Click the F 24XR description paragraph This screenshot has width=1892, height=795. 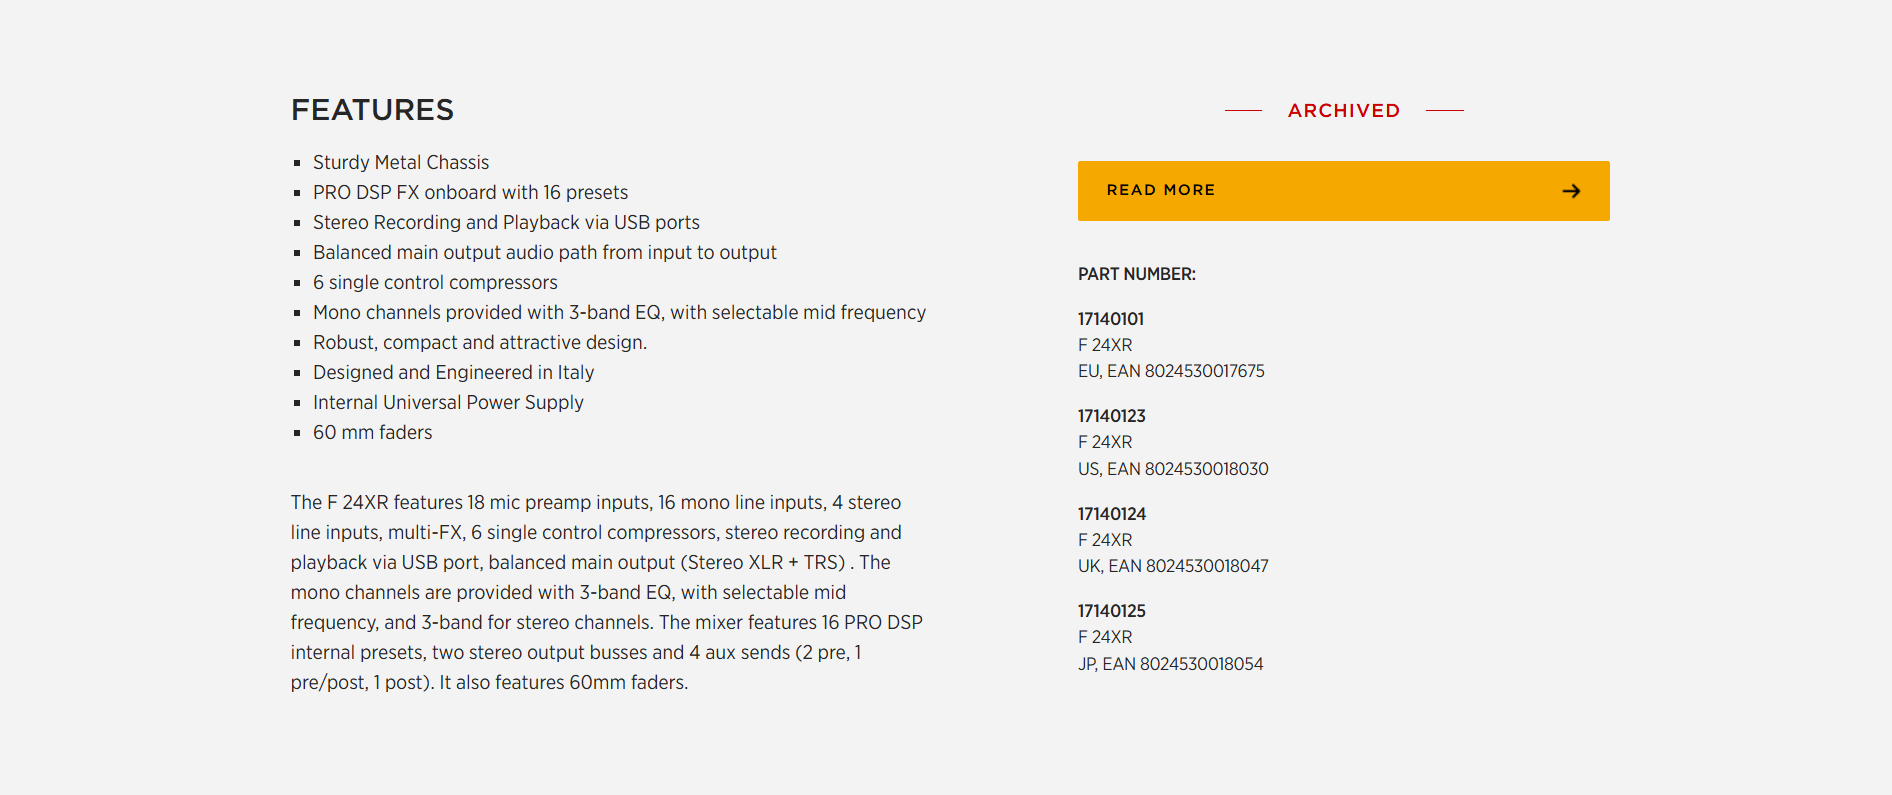pos(607,592)
